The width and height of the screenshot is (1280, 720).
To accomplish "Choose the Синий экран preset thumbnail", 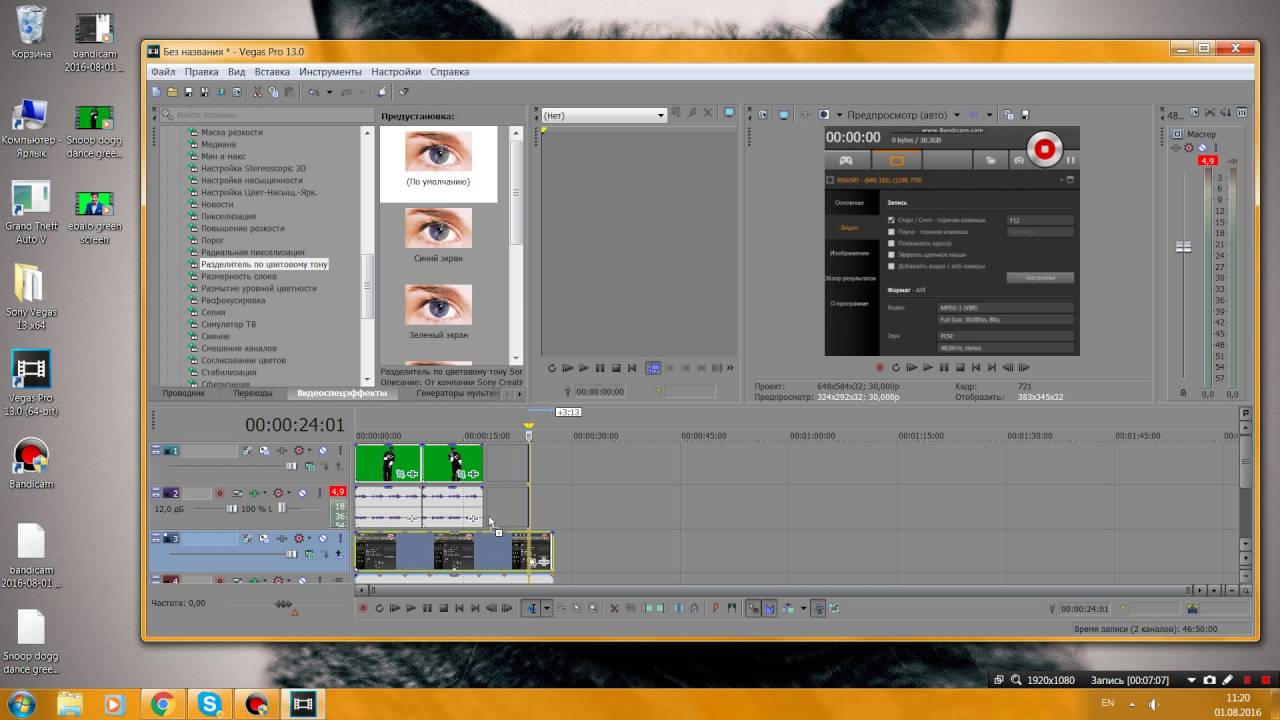I will (x=438, y=229).
